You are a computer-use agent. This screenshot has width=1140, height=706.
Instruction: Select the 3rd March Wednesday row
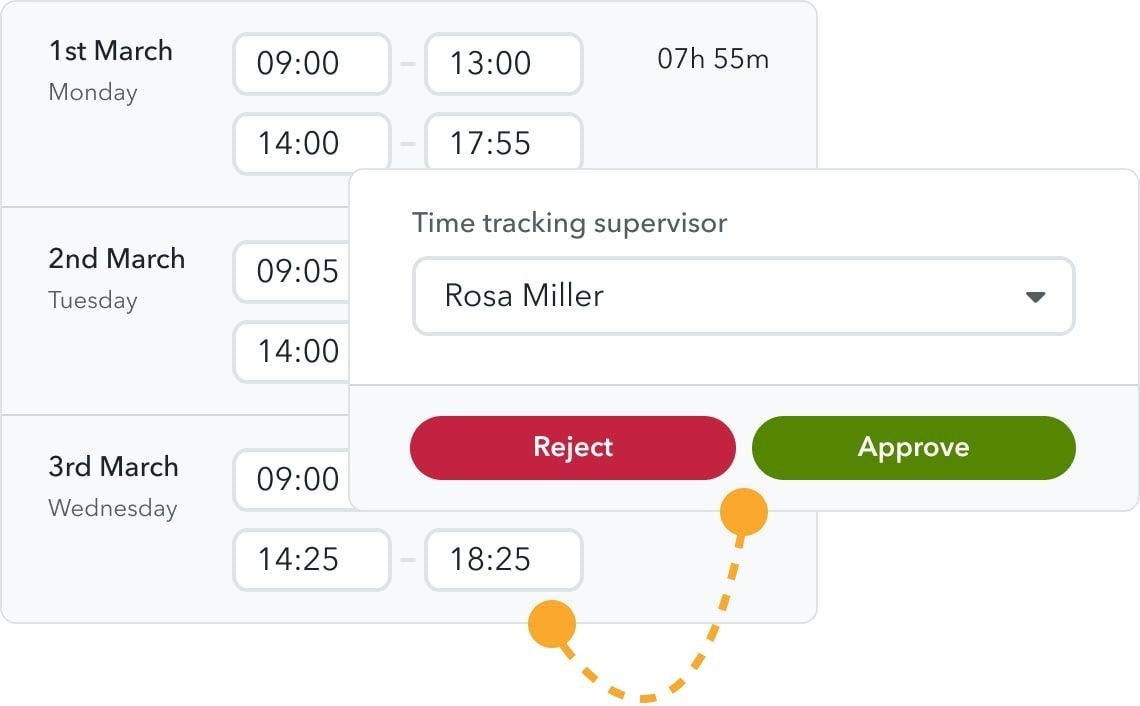tap(113, 485)
